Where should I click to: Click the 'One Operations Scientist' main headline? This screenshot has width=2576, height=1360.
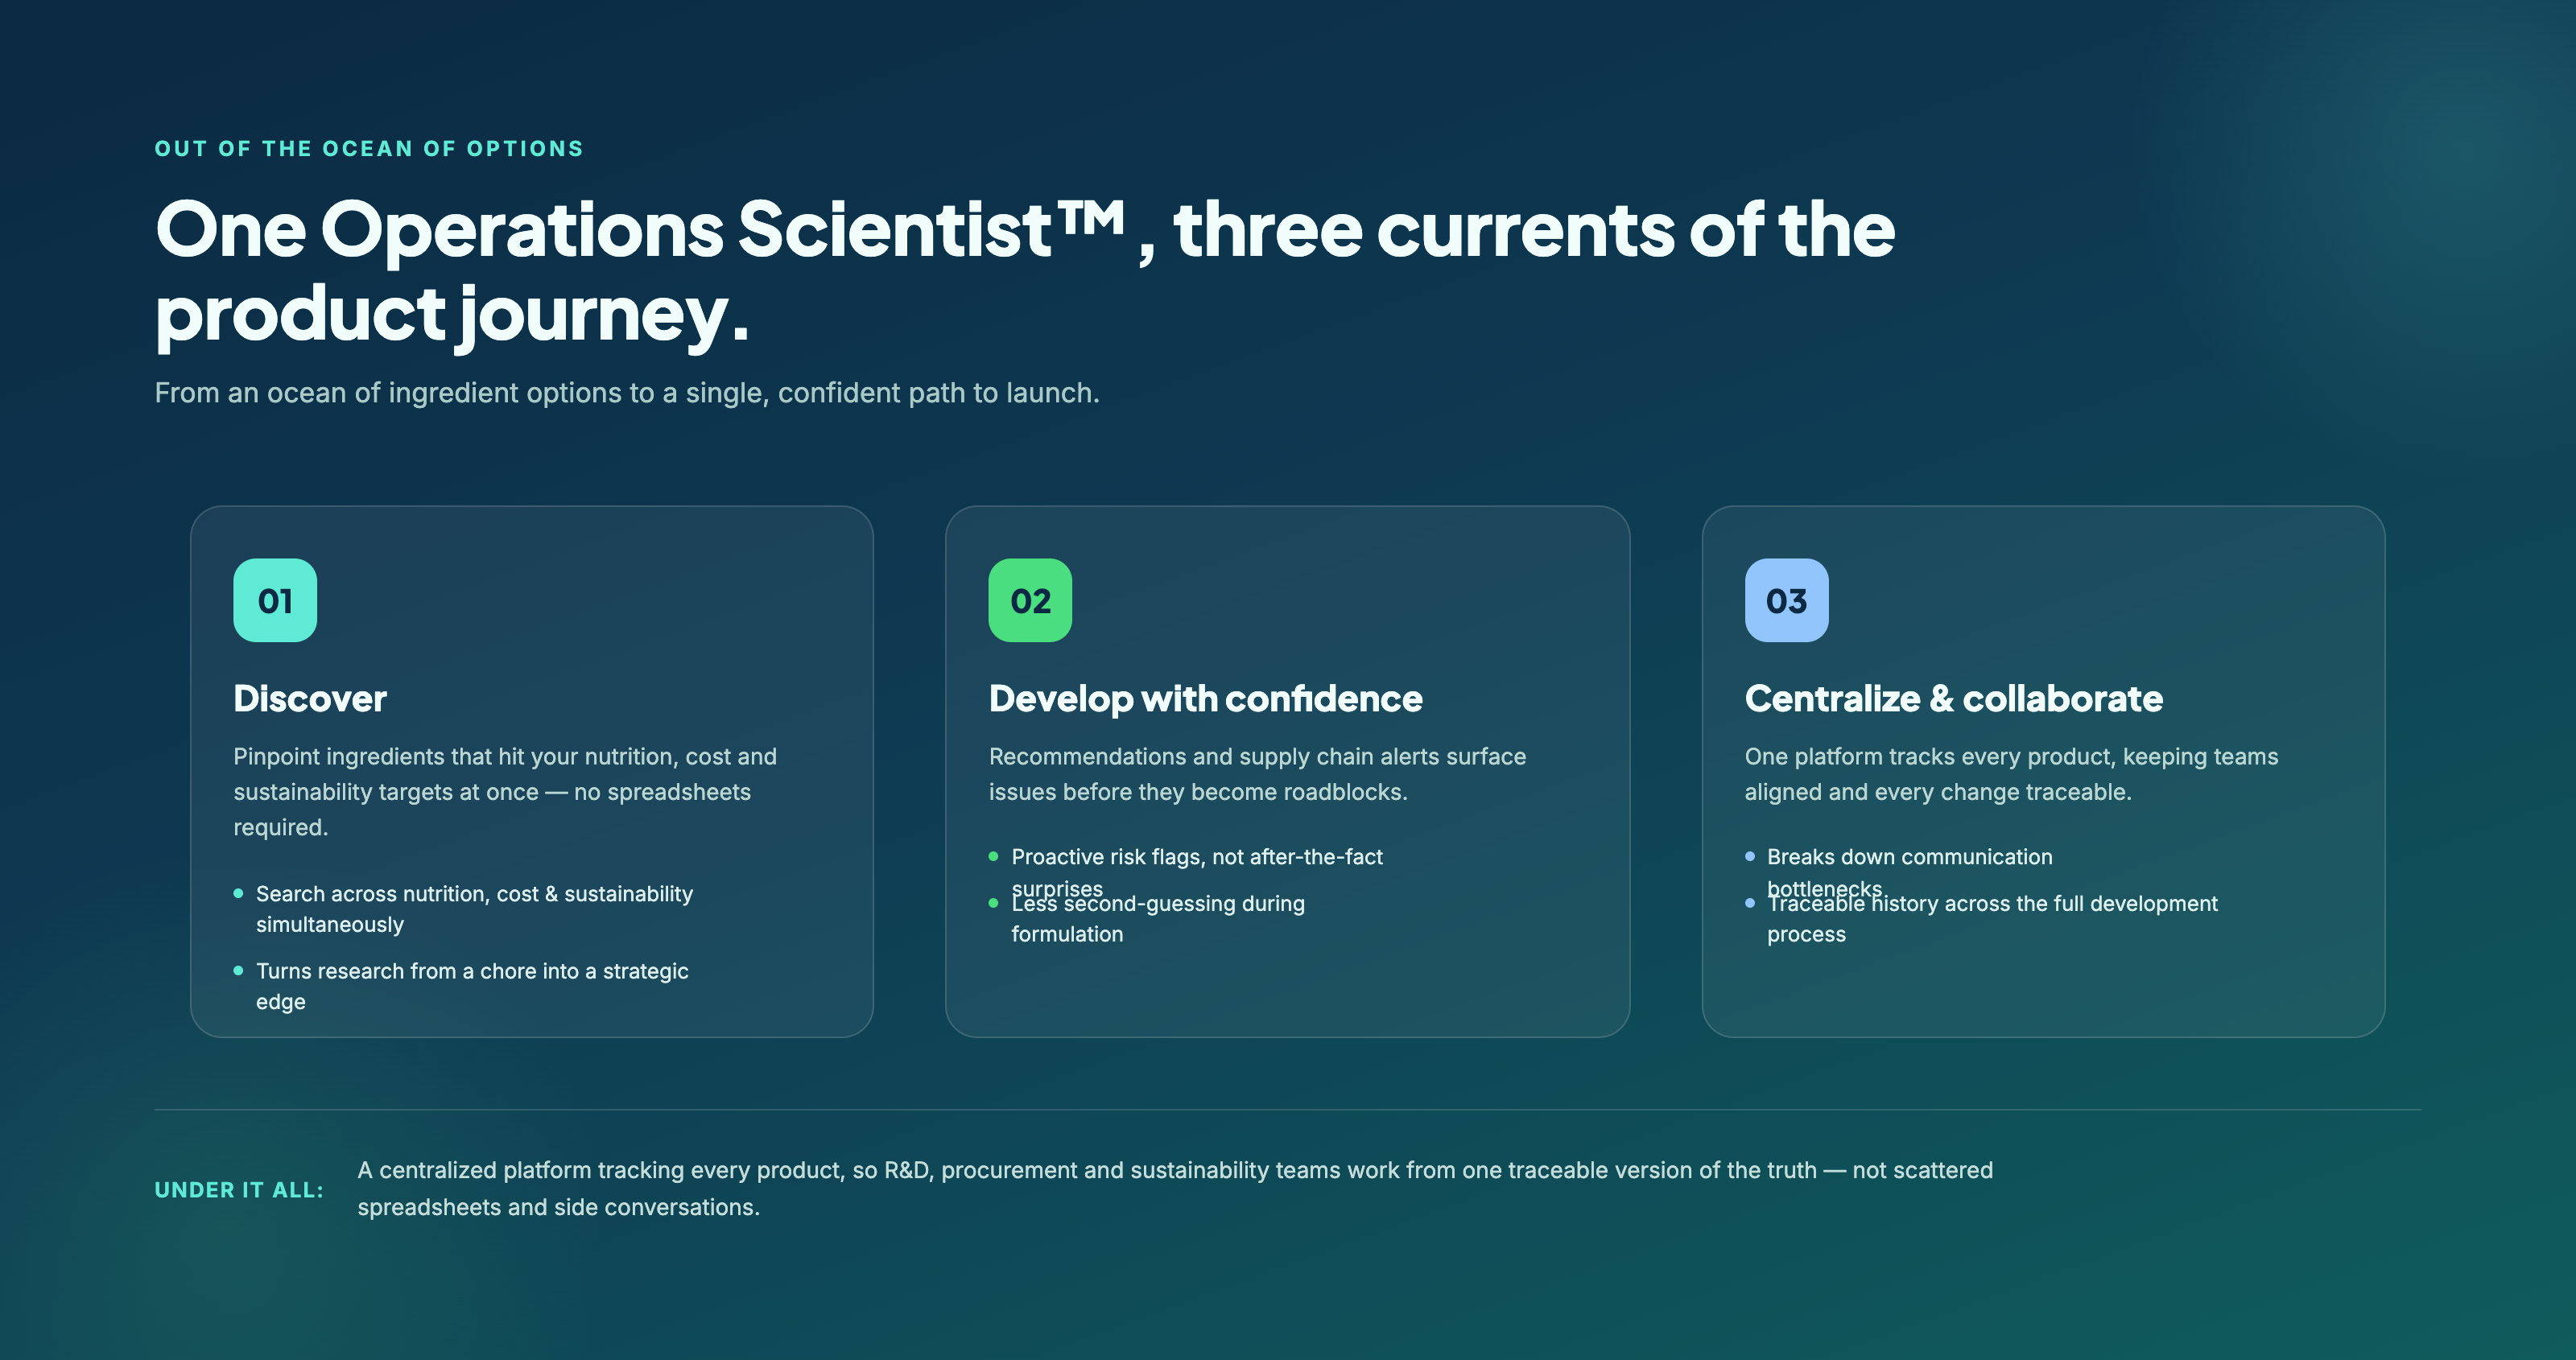pos(1025,270)
